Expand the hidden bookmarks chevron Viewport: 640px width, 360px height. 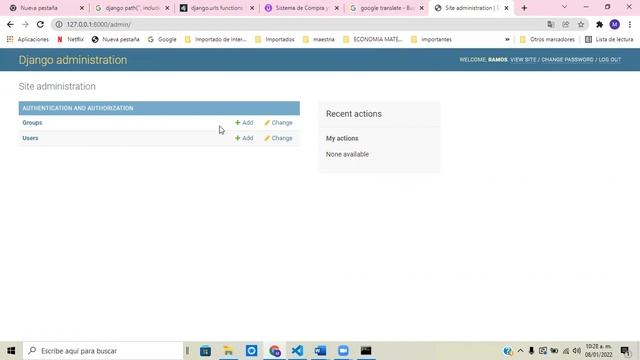pyautogui.click(x=507, y=39)
